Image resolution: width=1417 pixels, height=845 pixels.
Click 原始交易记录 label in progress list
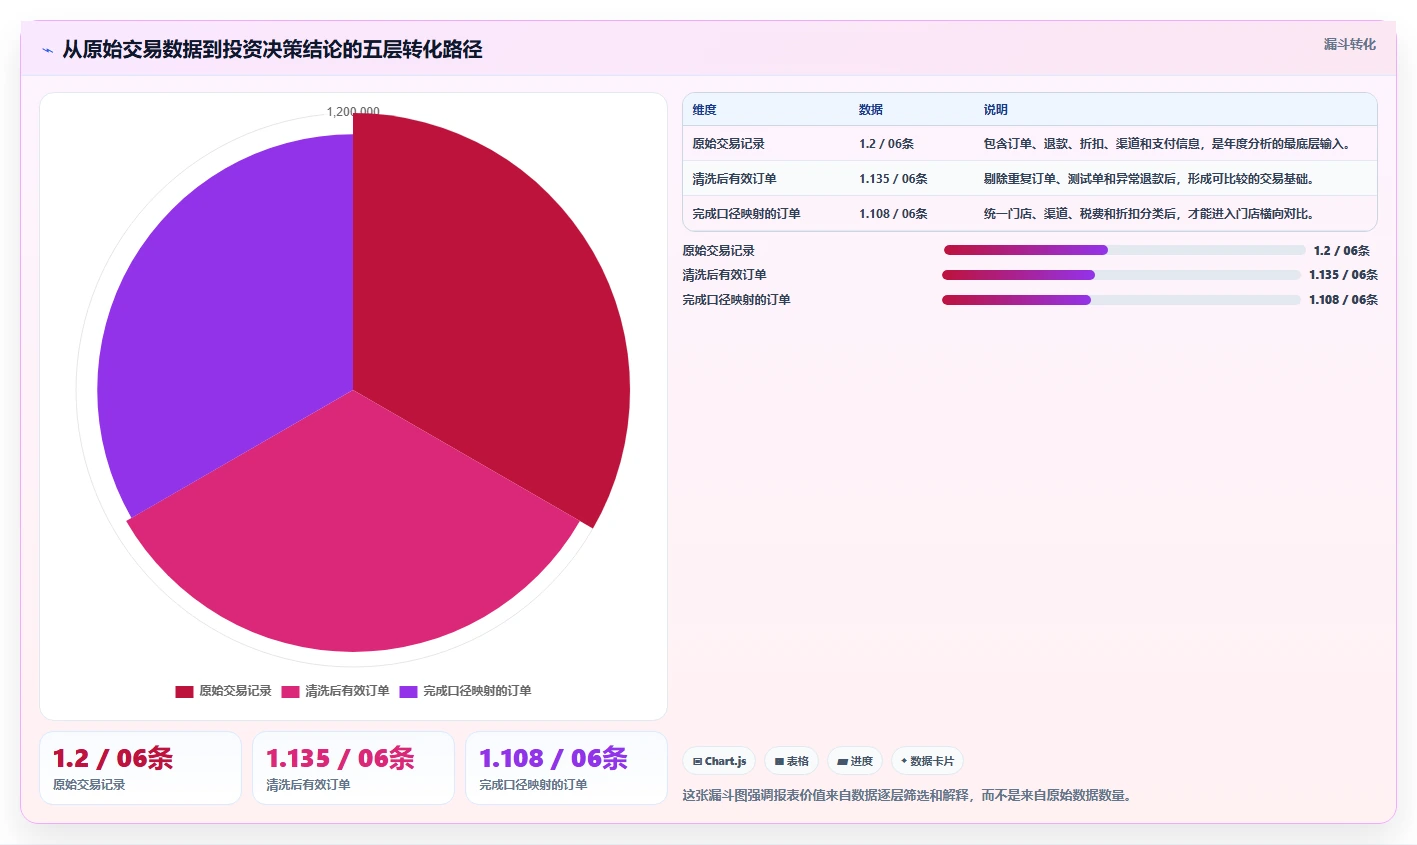(x=718, y=251)
